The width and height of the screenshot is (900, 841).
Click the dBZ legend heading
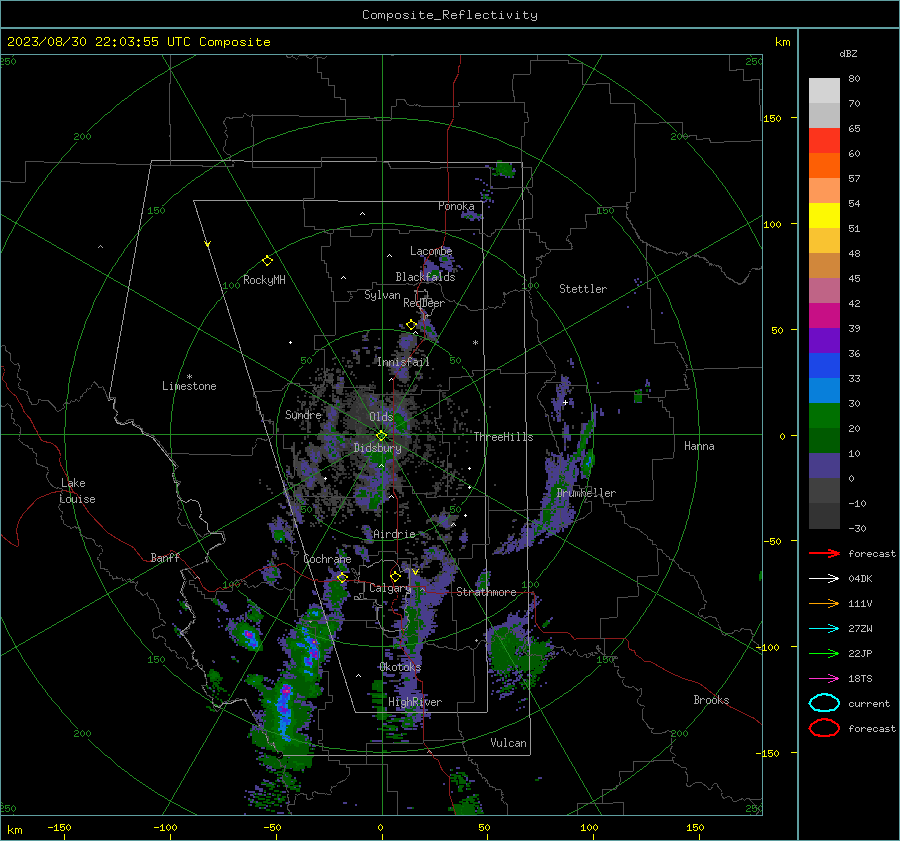click(x=848, y=53)
